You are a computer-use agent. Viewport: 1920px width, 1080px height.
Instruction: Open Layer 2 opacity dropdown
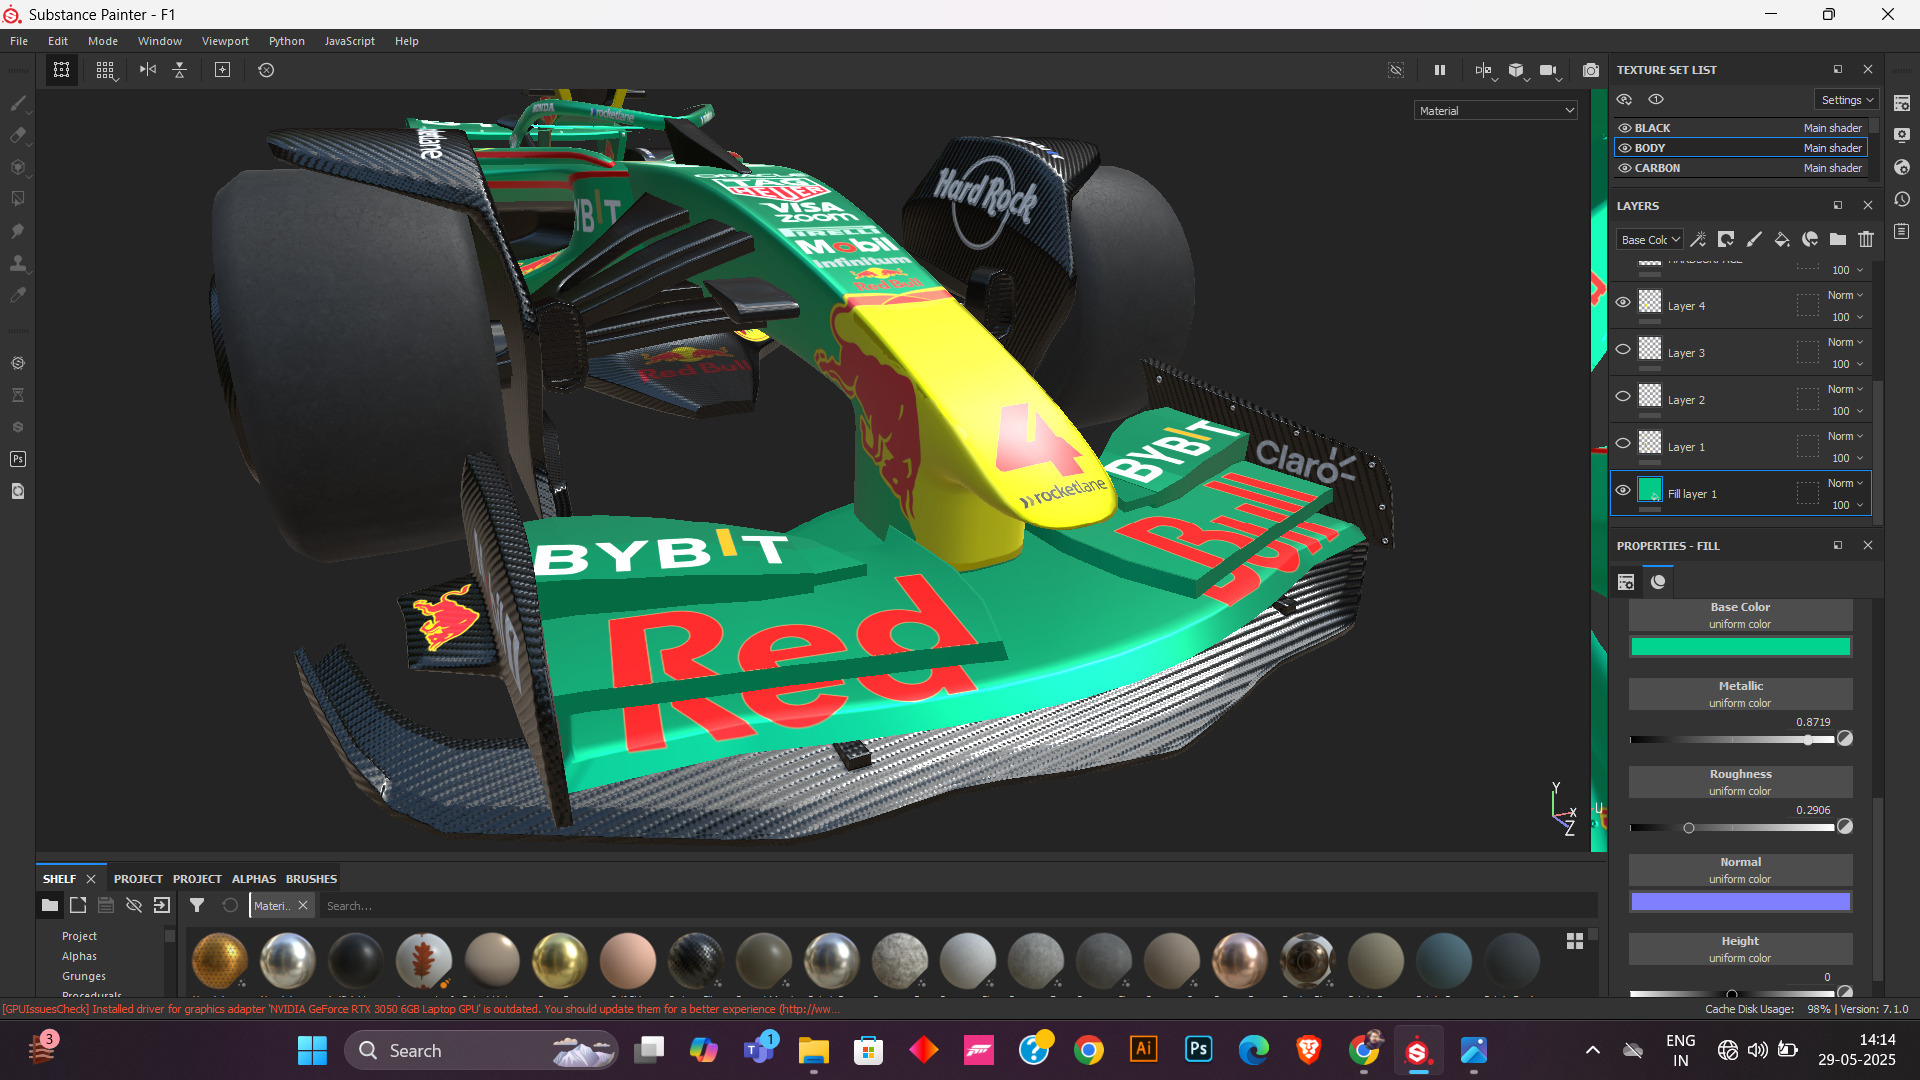1847,411
